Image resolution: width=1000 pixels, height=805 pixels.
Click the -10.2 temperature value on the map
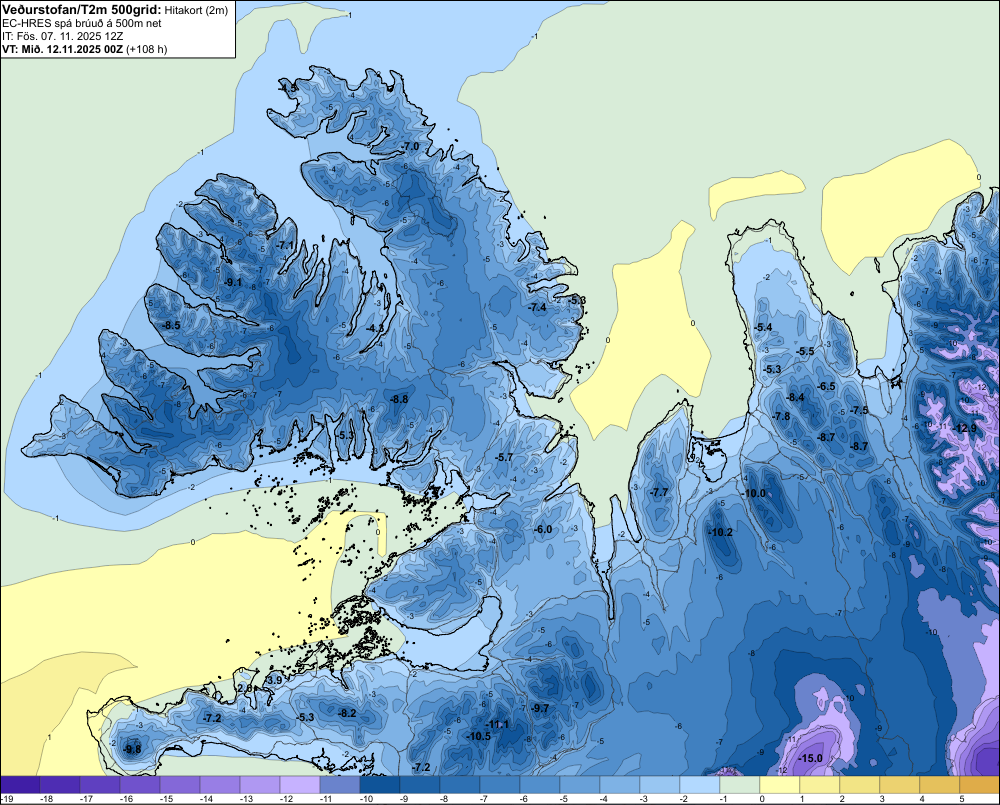tap(721, 532)
